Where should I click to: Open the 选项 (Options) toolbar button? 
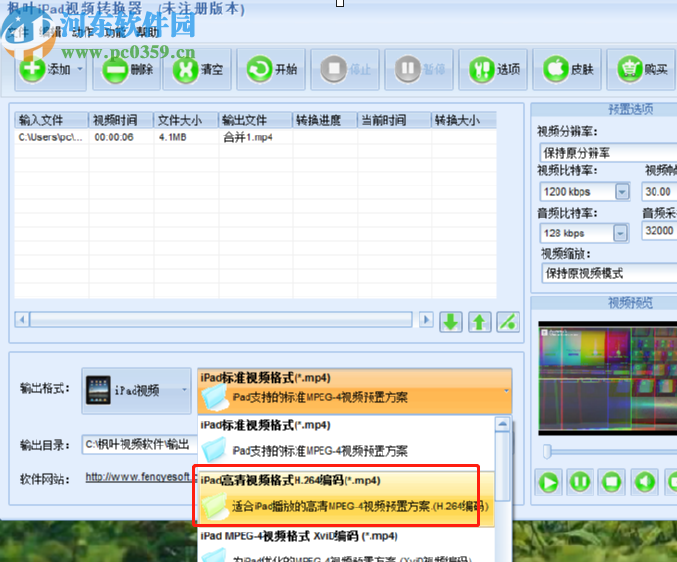tap(493, 69)
